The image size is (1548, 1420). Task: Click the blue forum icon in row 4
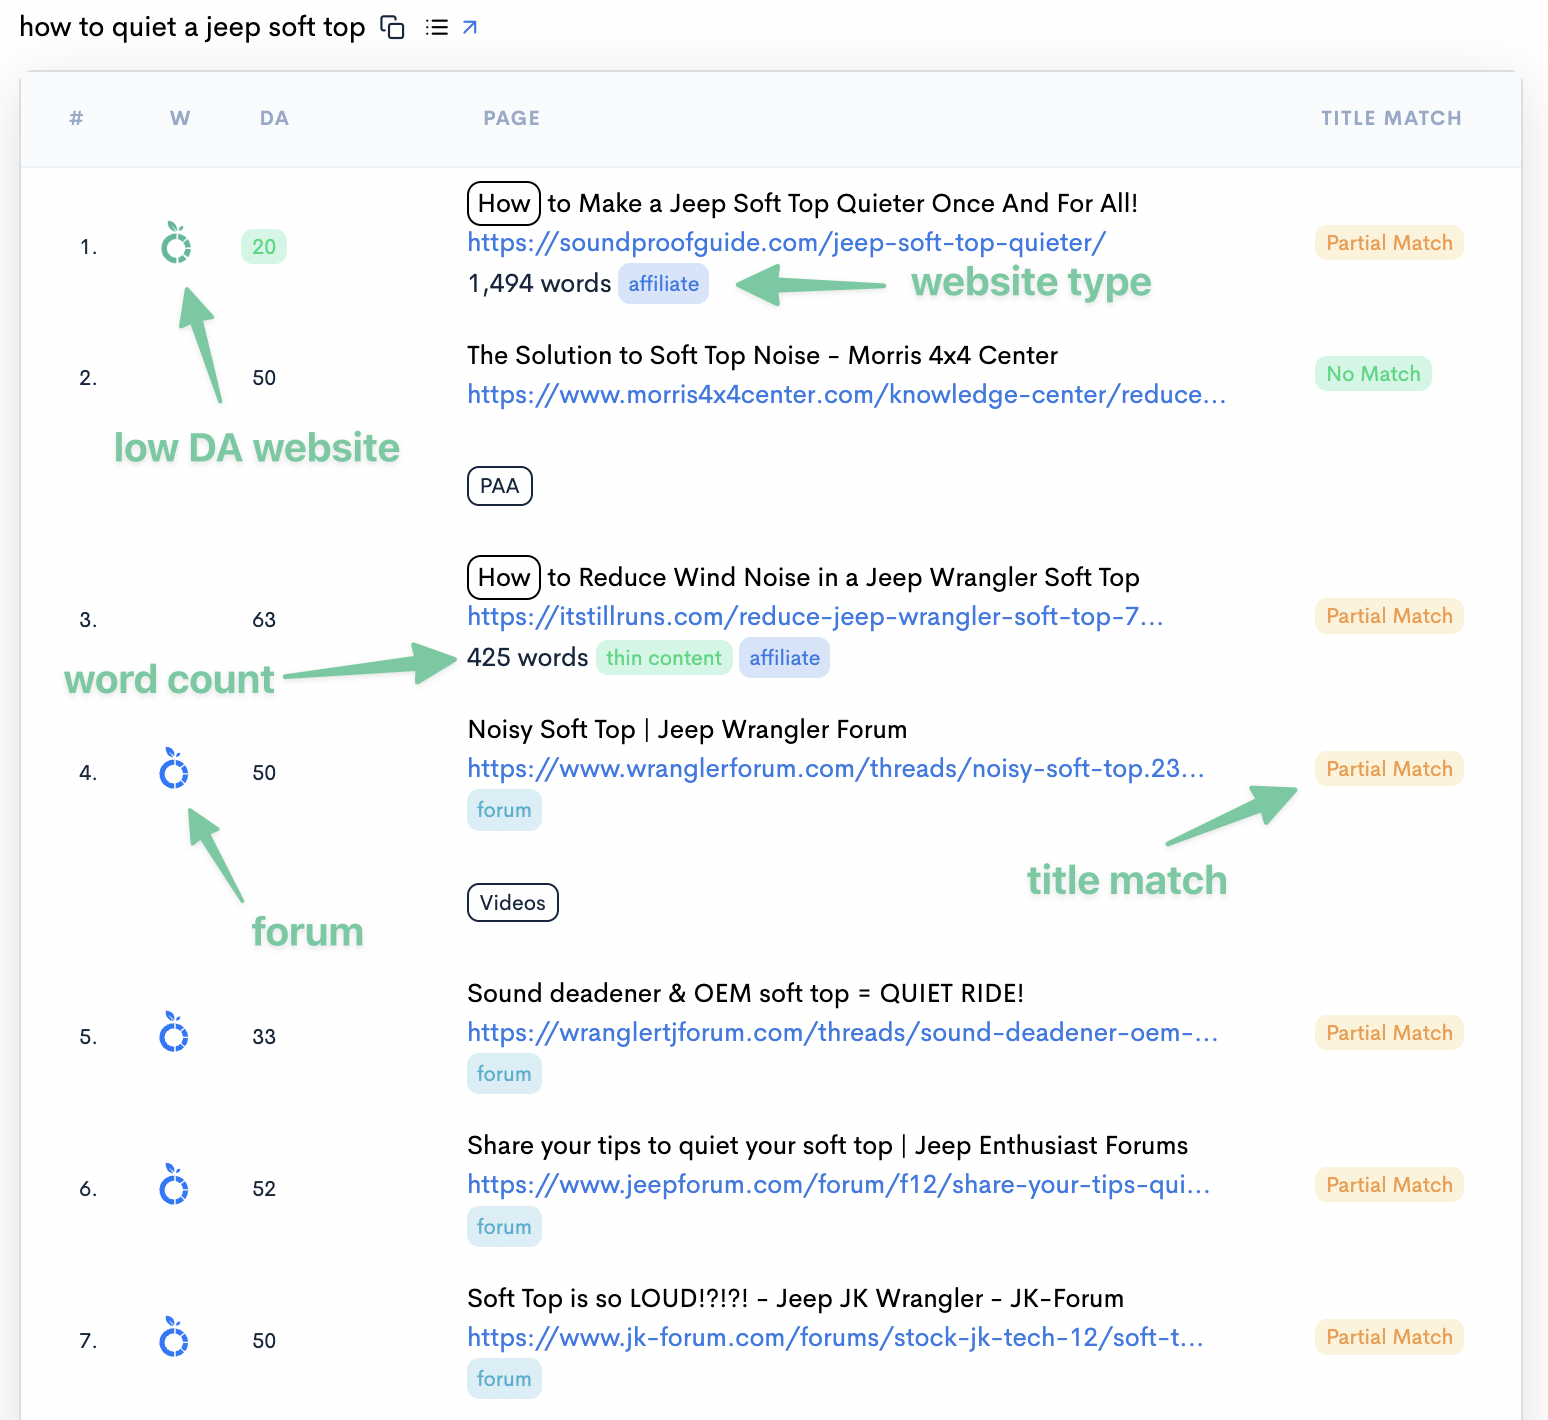[174, 768]
